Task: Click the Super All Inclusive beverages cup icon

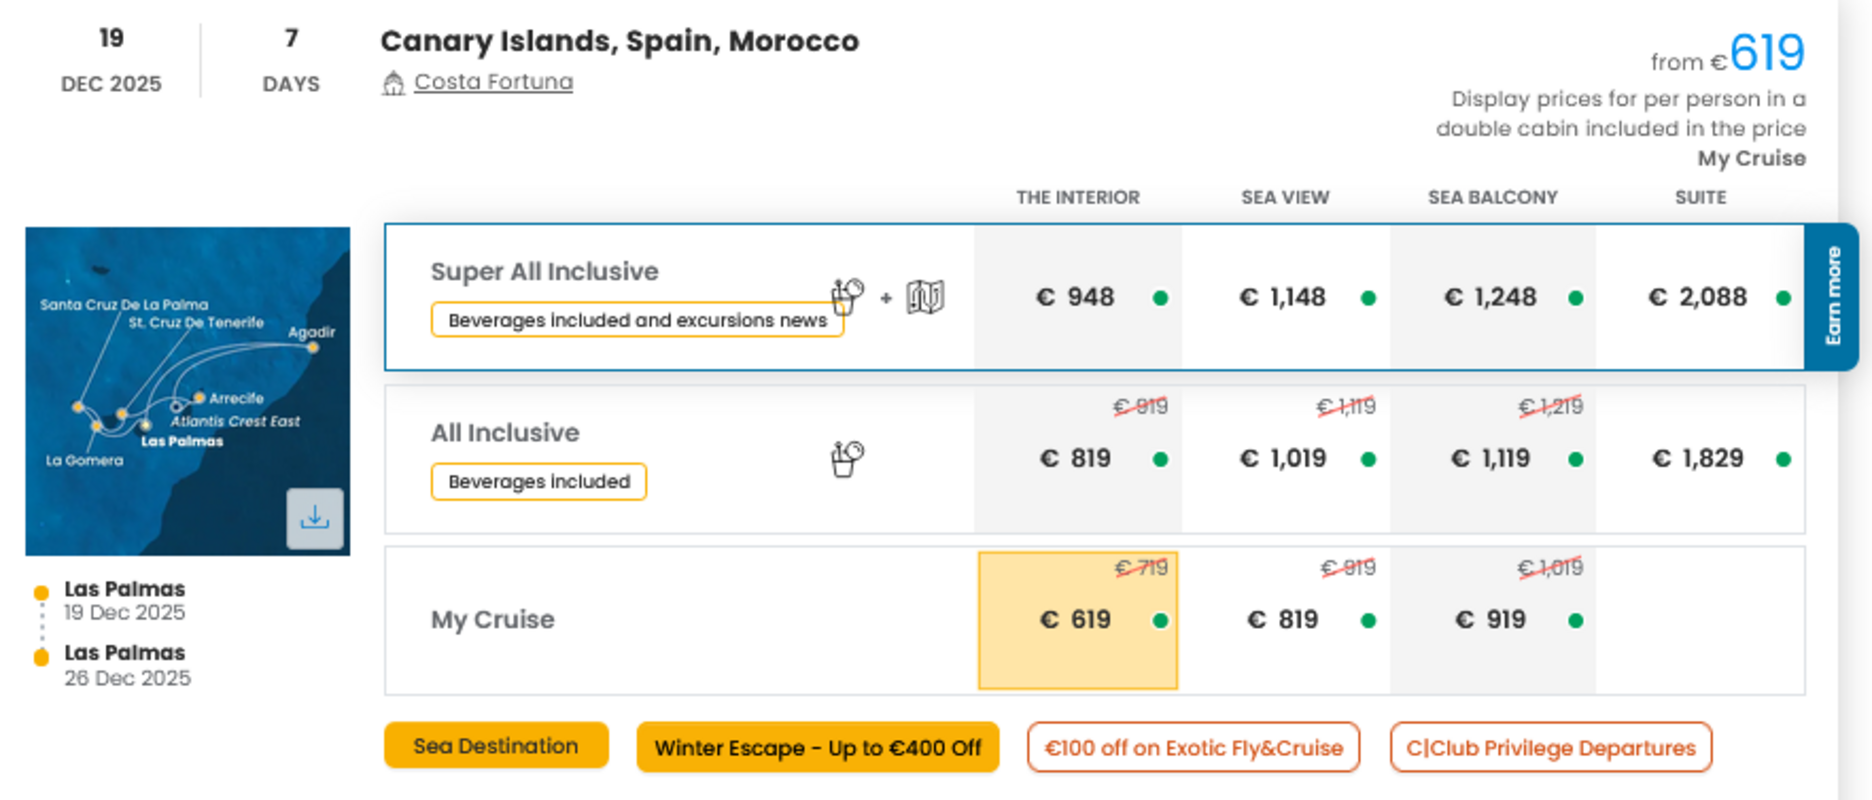Action: pyautogui.click(x=847, y=296)
